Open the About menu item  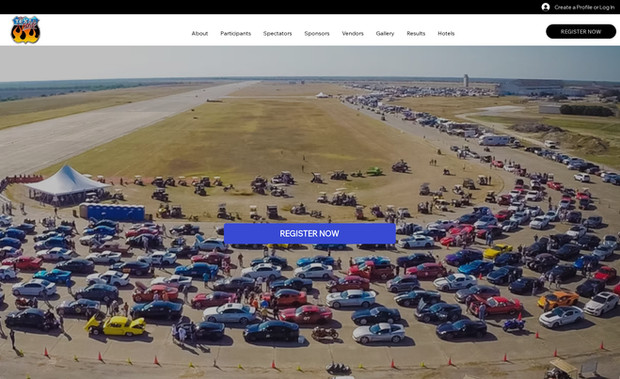click(200, 34)
